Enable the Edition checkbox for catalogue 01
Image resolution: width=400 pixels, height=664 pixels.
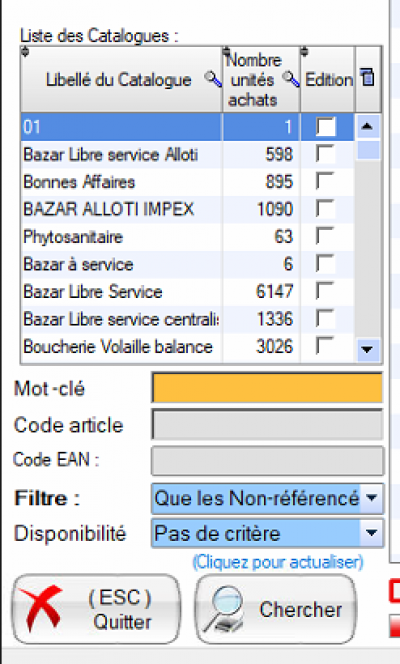pos(326,126)
